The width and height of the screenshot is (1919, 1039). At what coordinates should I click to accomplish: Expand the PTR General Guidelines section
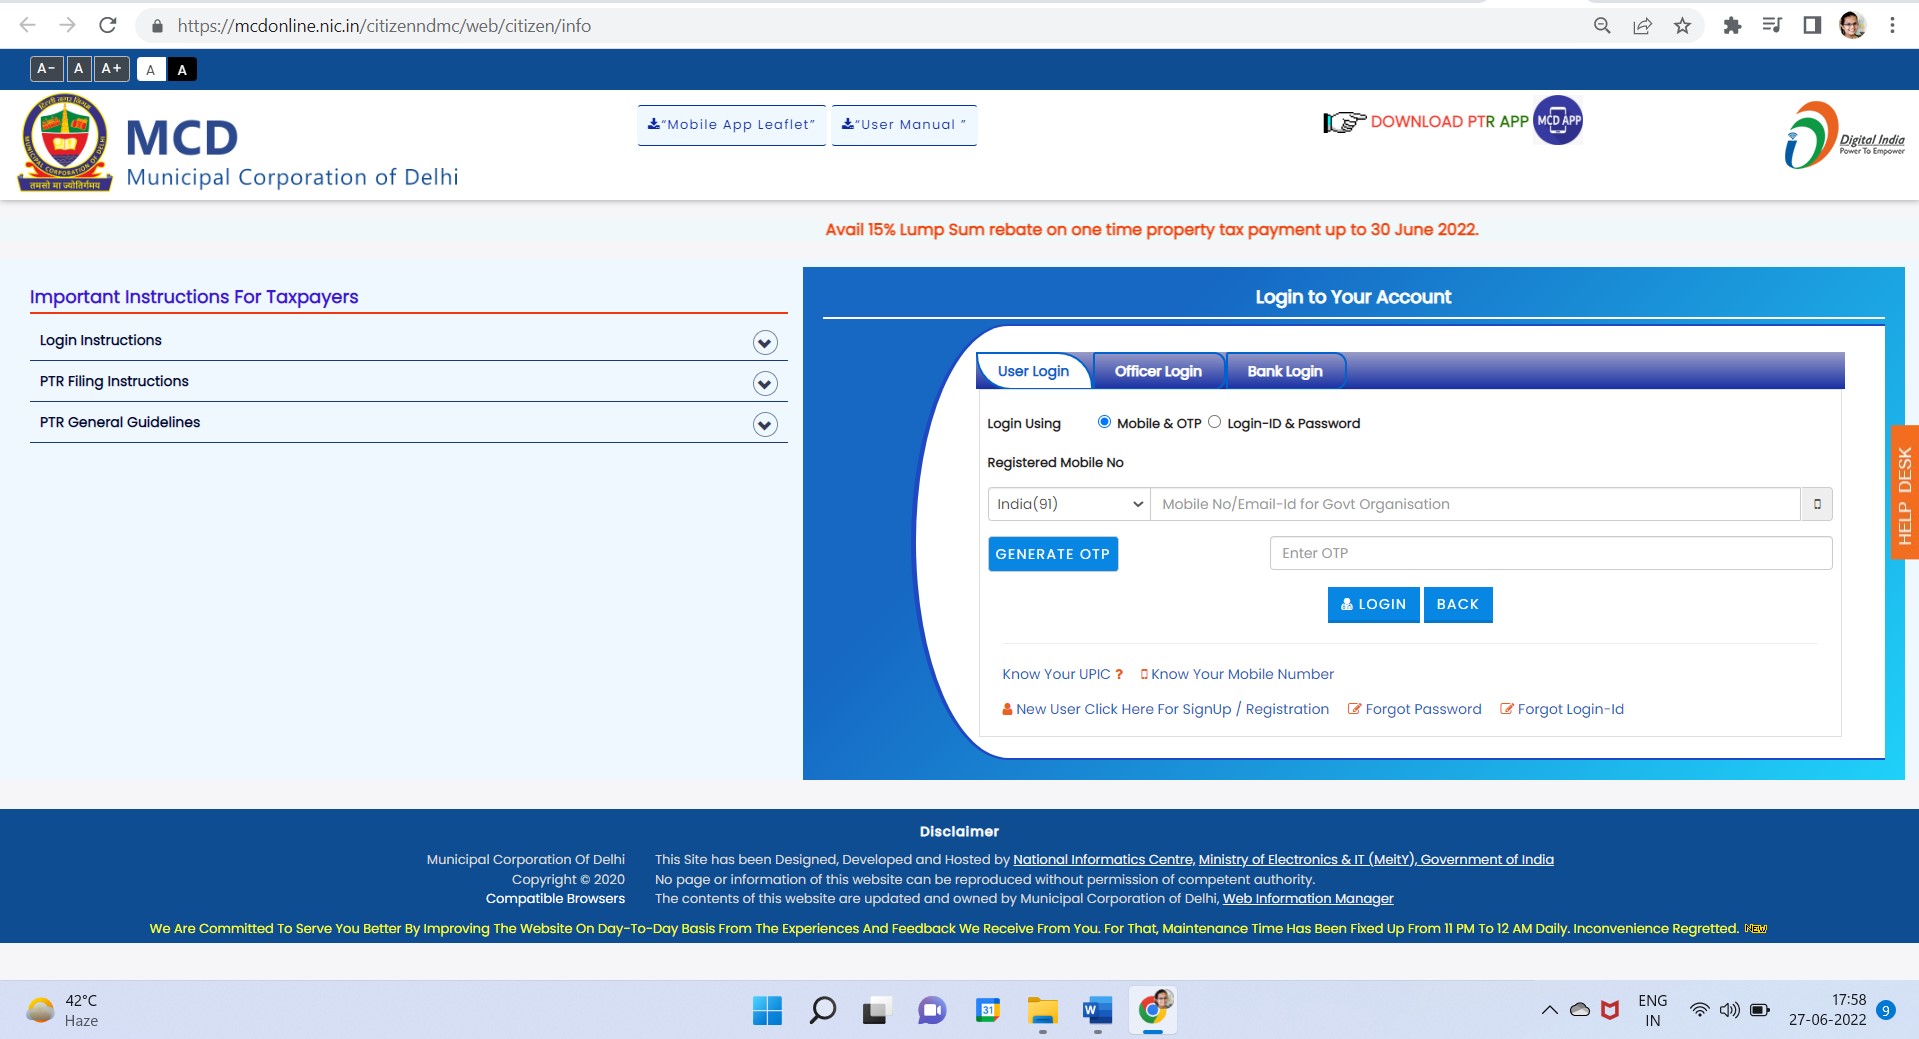(763, 424)
